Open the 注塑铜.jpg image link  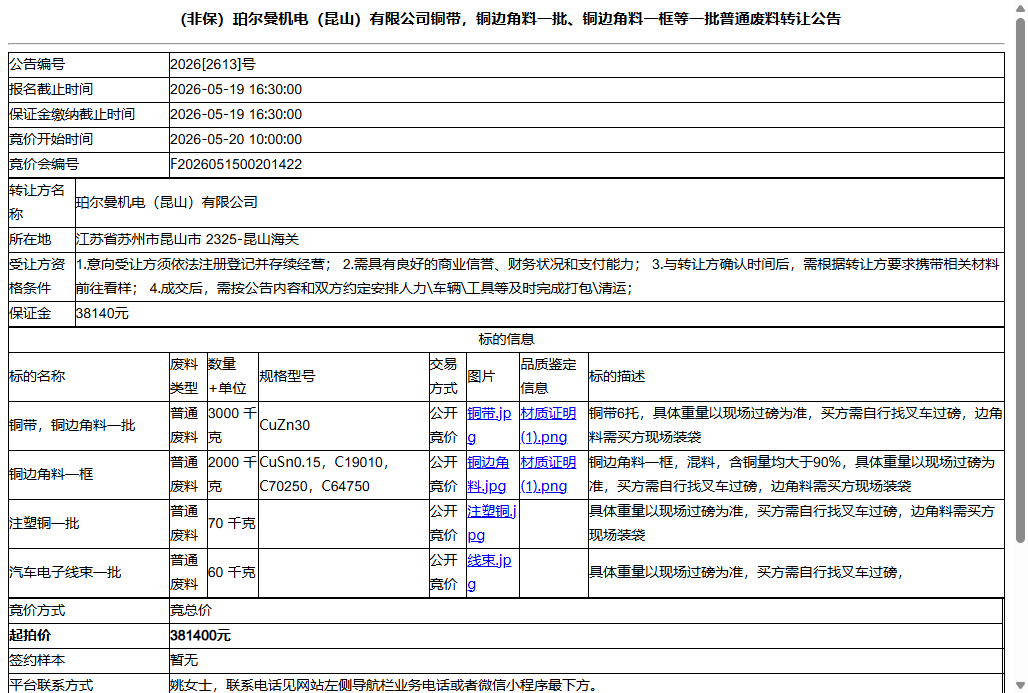click(492, 523)
